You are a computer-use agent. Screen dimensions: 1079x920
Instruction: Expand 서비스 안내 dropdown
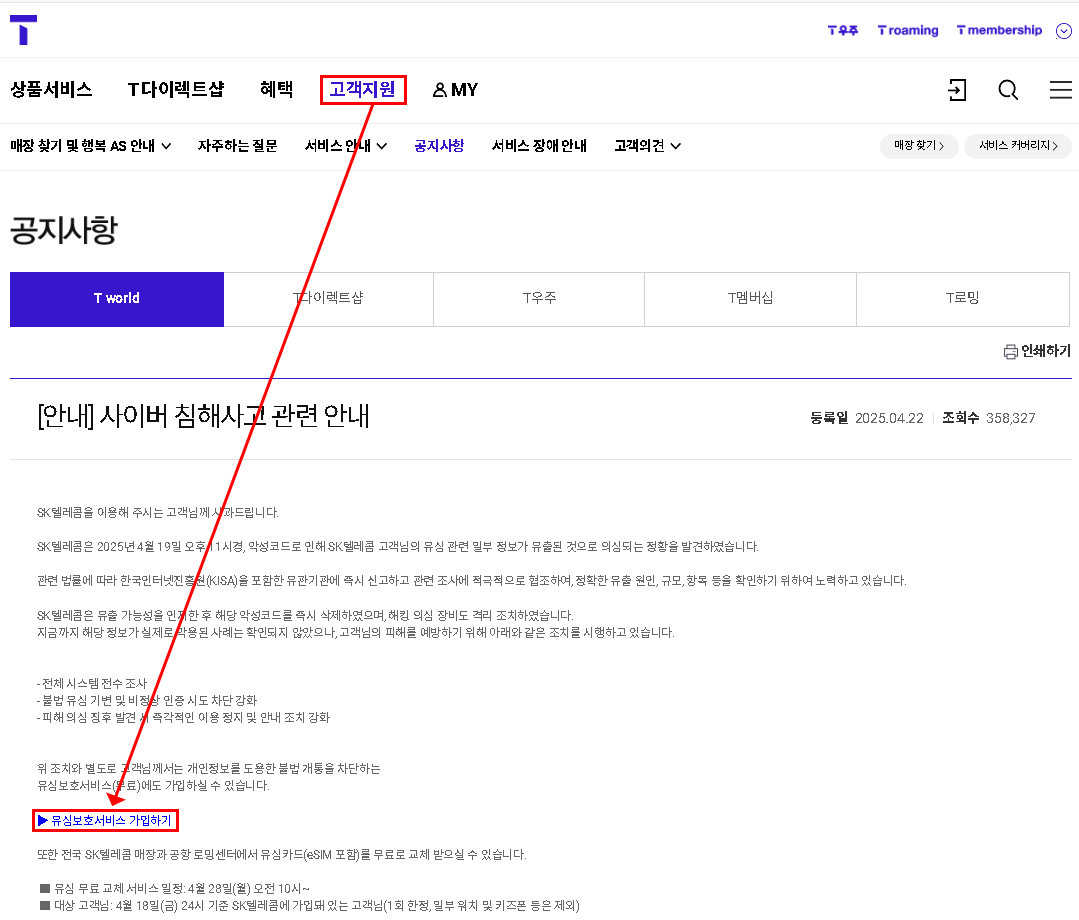click(x=346, y=146)
